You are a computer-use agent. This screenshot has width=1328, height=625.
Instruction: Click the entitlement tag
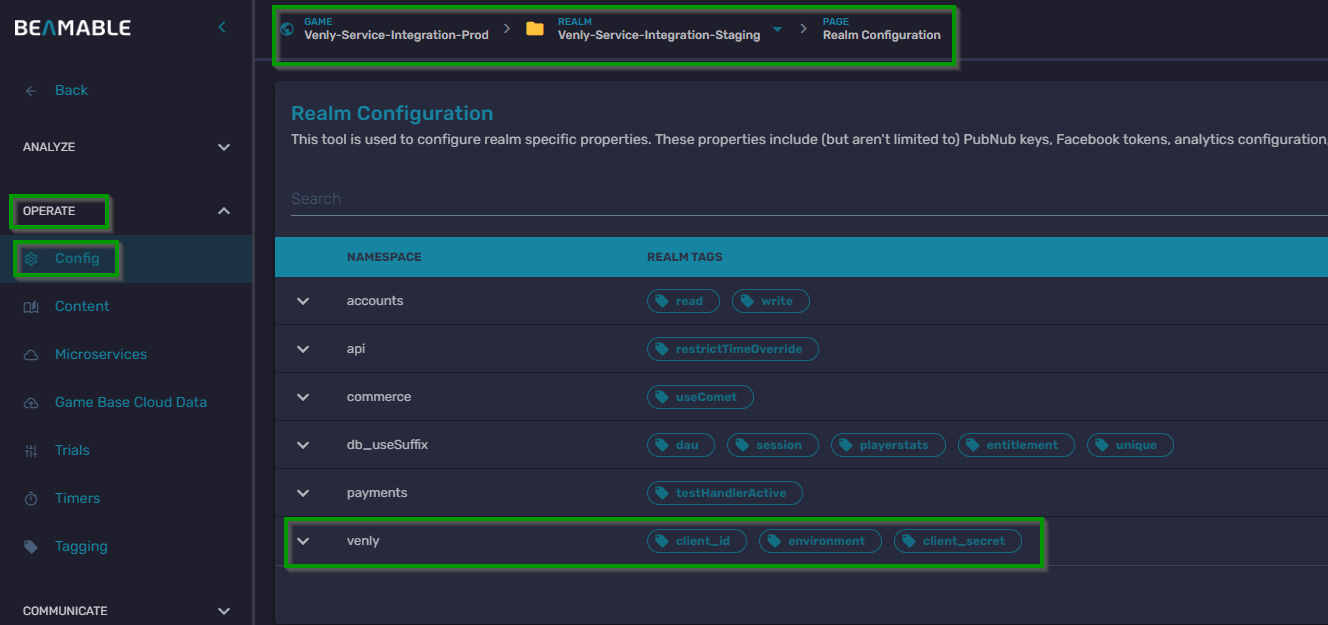[1016, 445]
